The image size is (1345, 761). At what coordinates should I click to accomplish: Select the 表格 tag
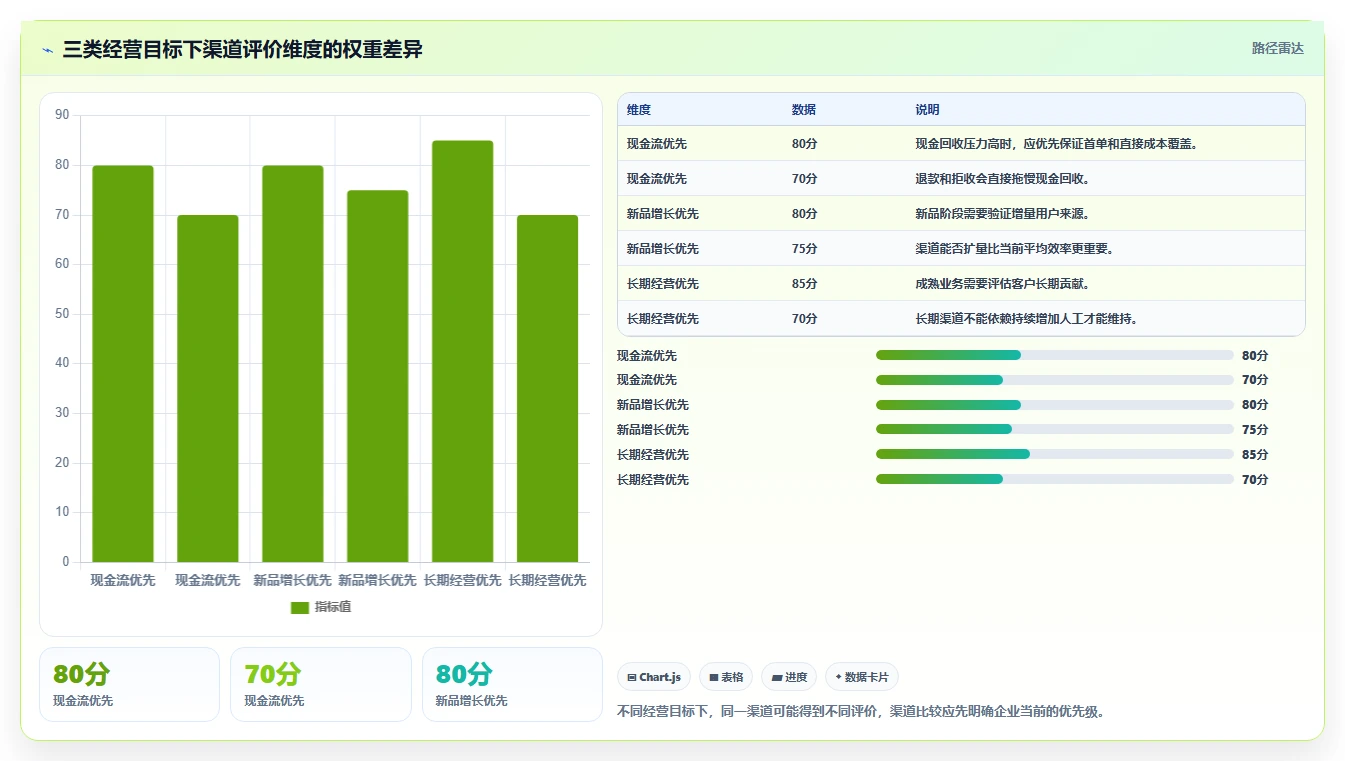pyautogui.click(x=726, y=677)
